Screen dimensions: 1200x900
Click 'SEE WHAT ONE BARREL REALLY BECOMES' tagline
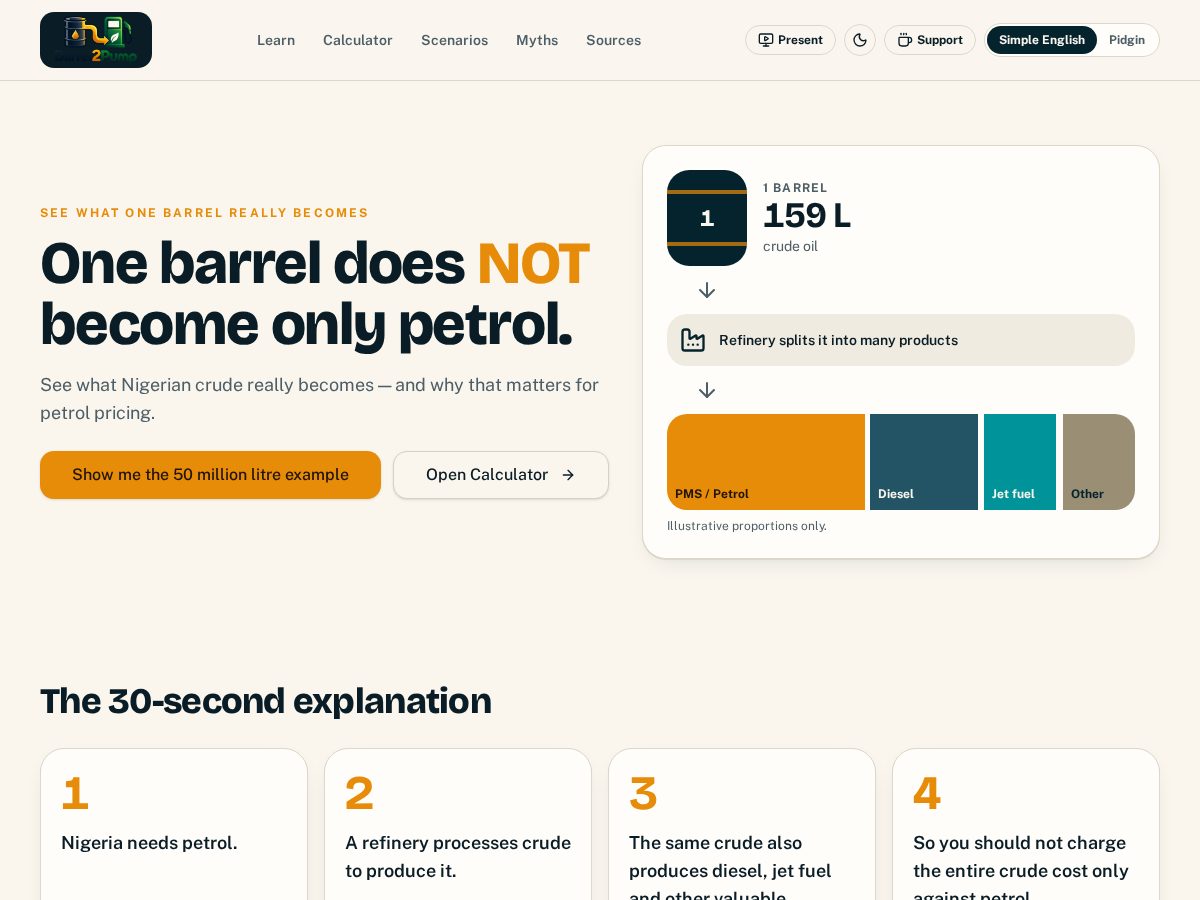(x=205, y=213)
